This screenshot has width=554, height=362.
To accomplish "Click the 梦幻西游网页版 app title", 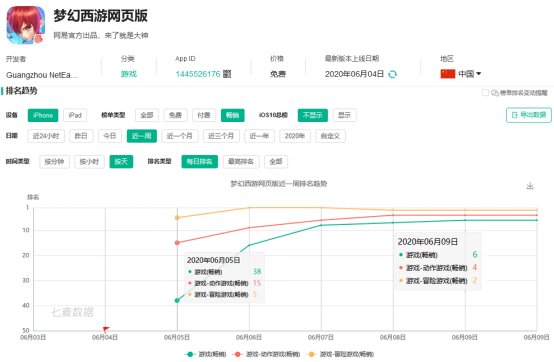I will click(x=100, y=16).
